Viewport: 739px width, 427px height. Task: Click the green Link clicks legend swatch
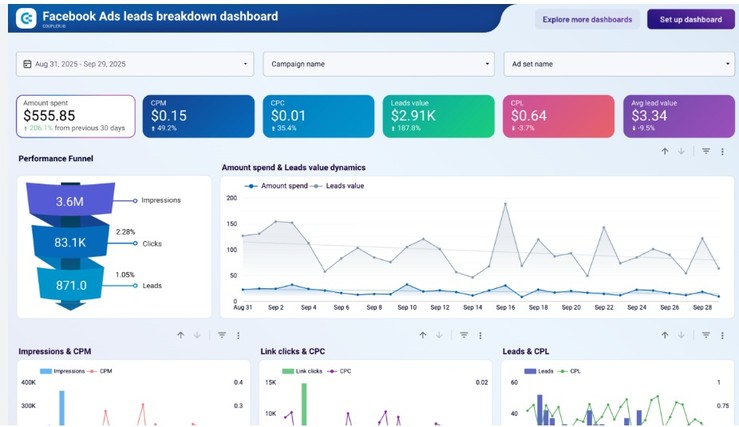pos(288,371)
